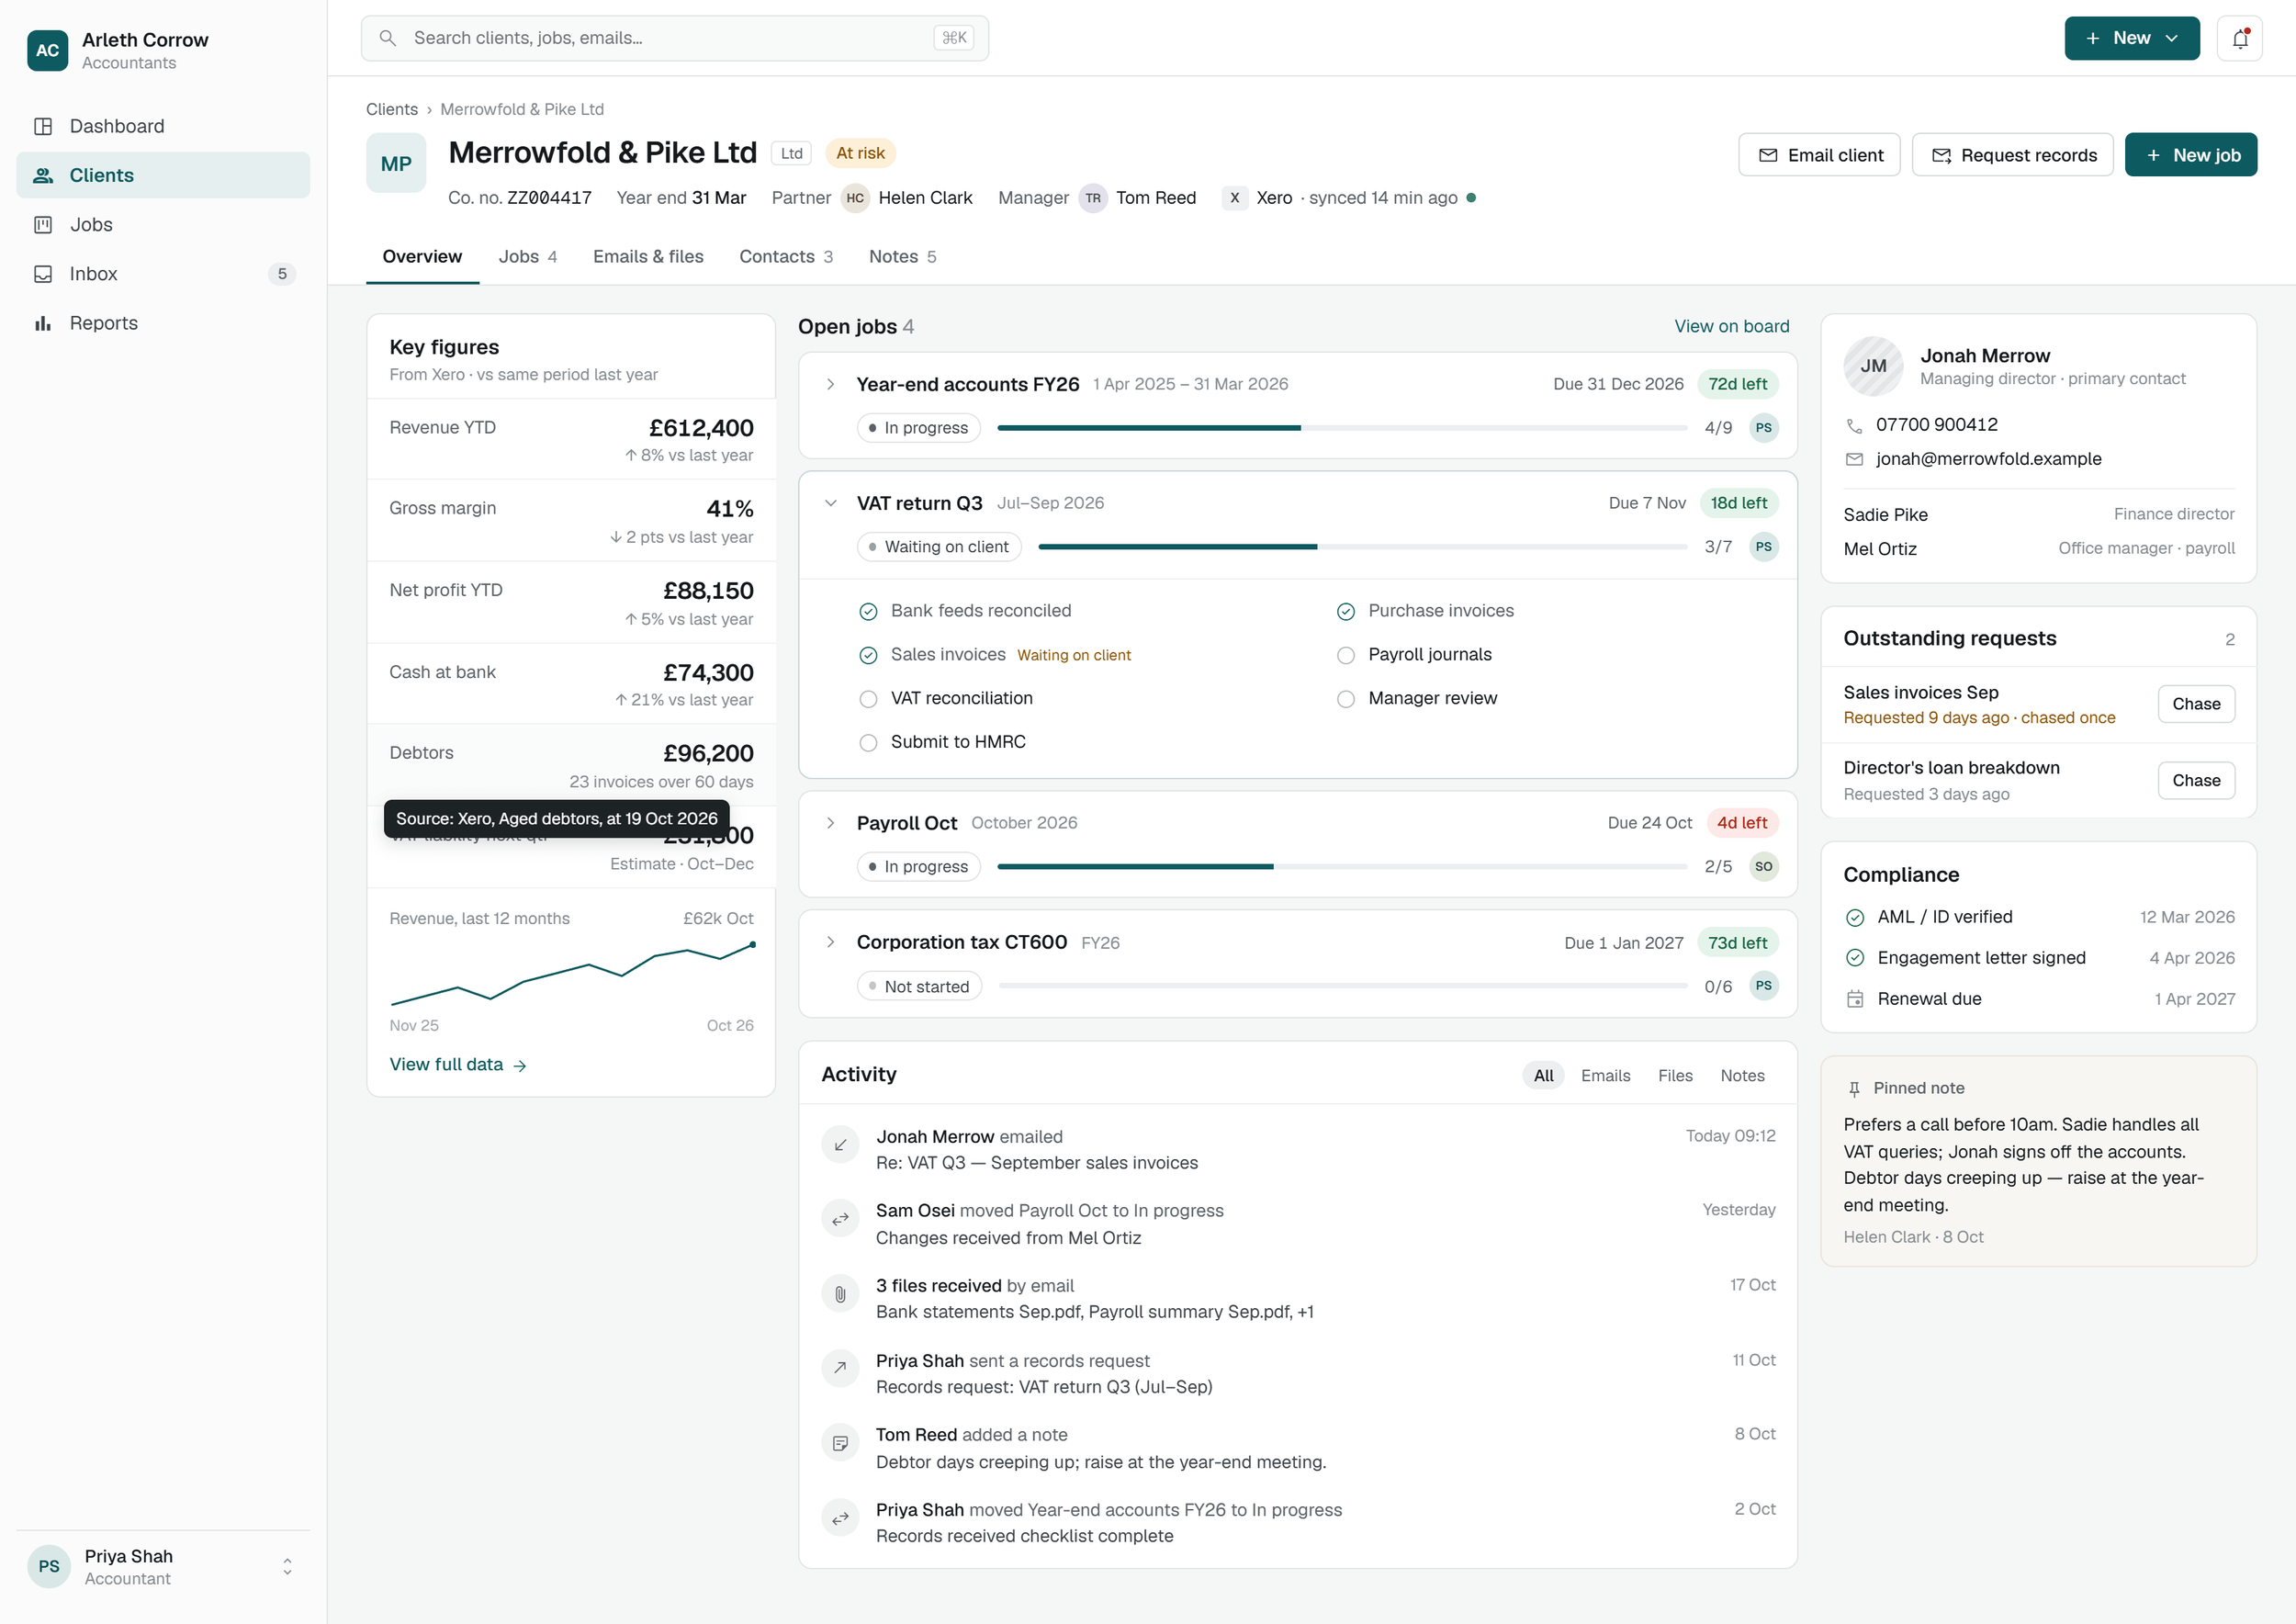Check Payroll journals

coord(1346,655)
